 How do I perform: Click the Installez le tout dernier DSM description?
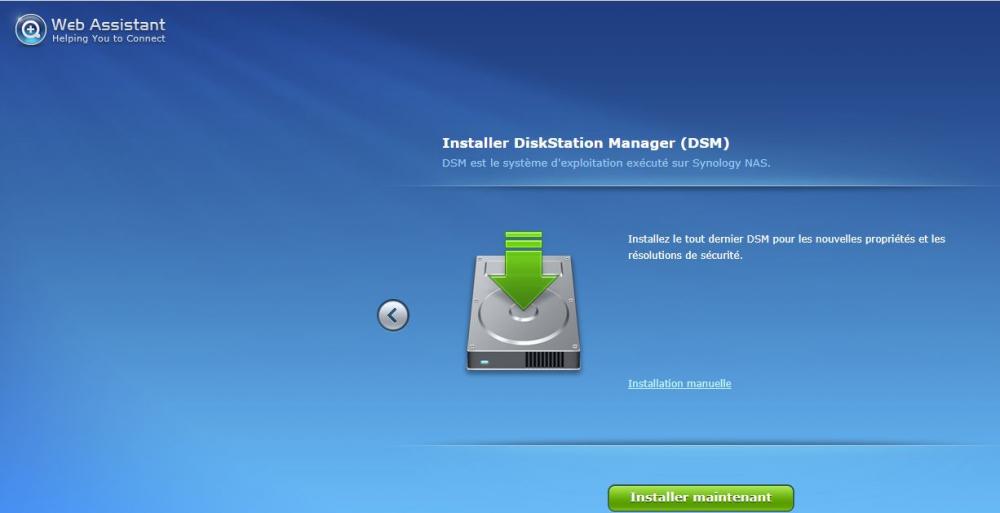click(x=786, y=247)
